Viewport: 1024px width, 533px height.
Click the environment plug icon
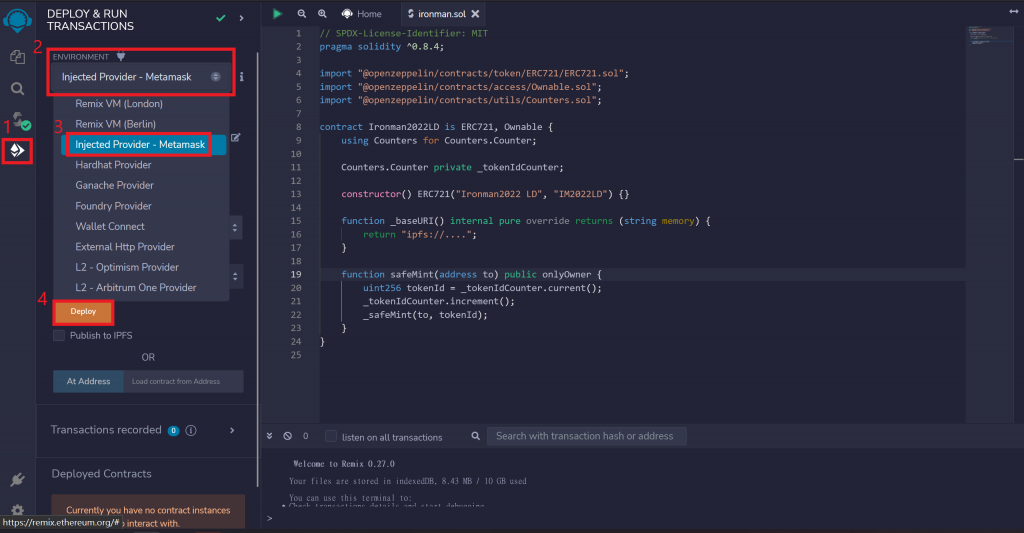tap(121, 56)
